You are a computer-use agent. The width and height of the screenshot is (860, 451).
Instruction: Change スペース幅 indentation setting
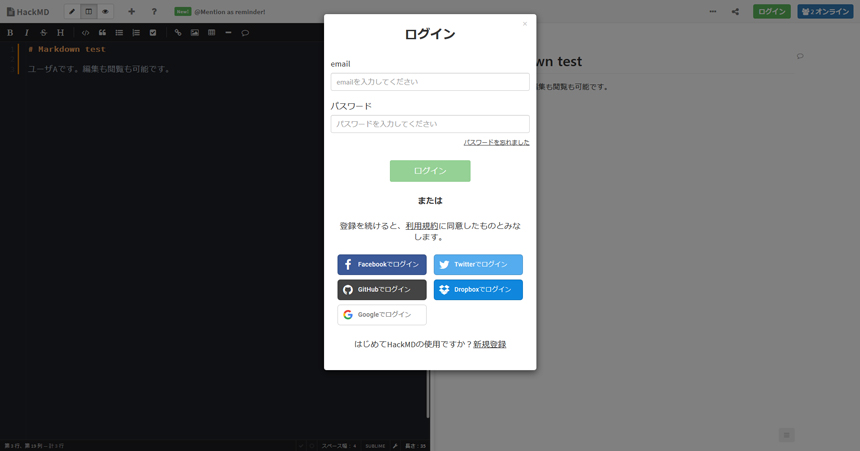click(339, 446)
